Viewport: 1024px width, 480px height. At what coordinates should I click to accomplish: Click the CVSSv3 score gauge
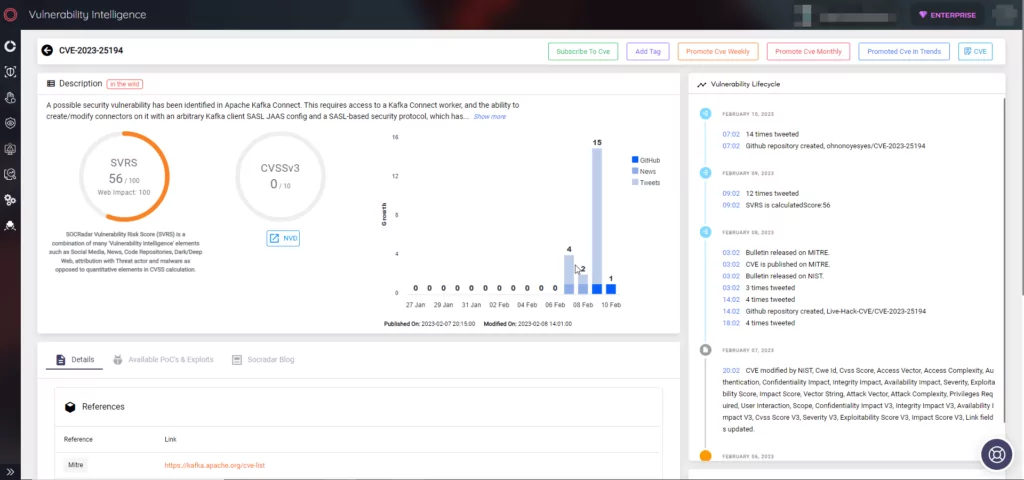(x=280, y=177)
